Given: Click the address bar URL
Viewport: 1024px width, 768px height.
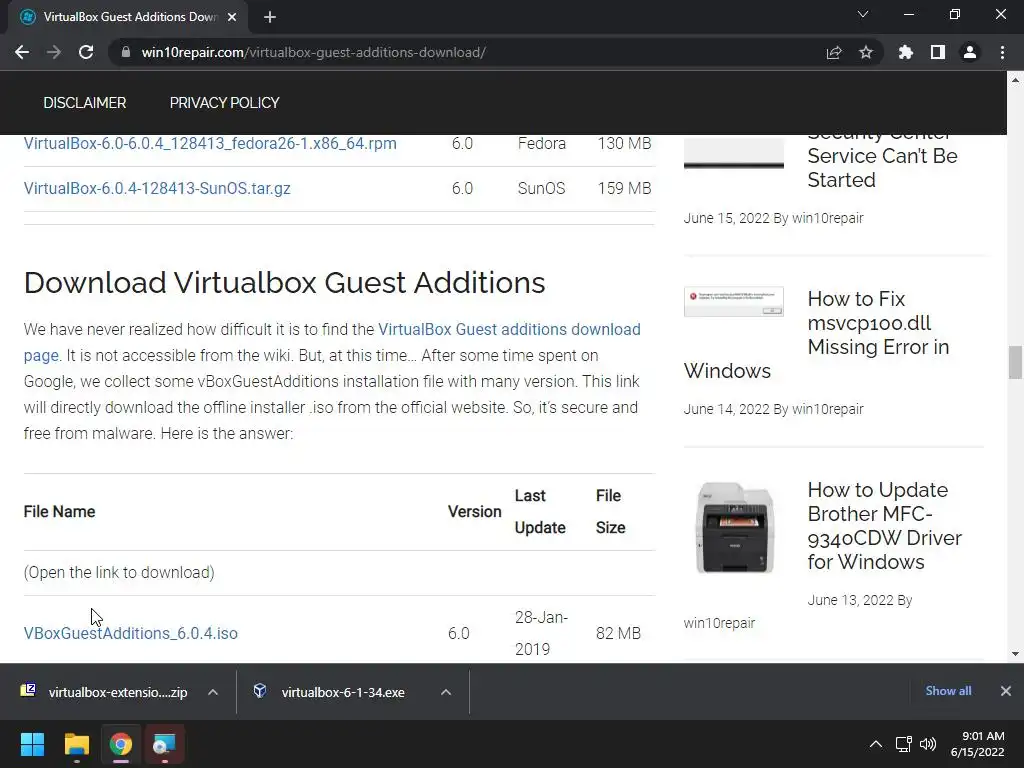Looking at the screenshot, I should click(313, 52).
